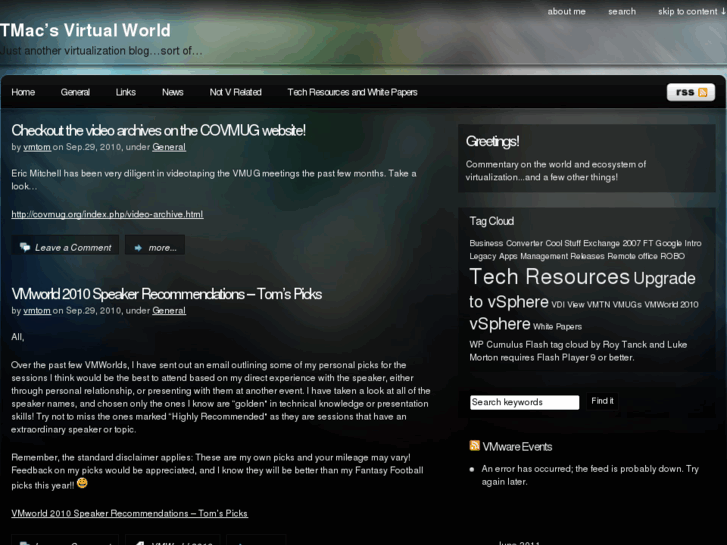The width and height of the screenshot is (727, 545).
Task: Open Tech Resources and White Papers menu
Action: pyautogui.click(x=352, y=92)
